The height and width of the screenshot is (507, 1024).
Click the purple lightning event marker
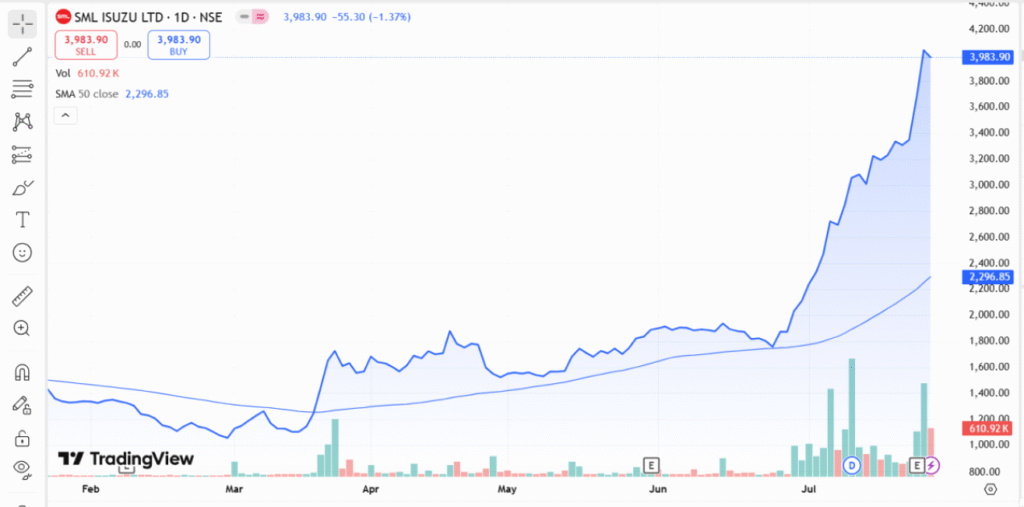click(932, 465)
